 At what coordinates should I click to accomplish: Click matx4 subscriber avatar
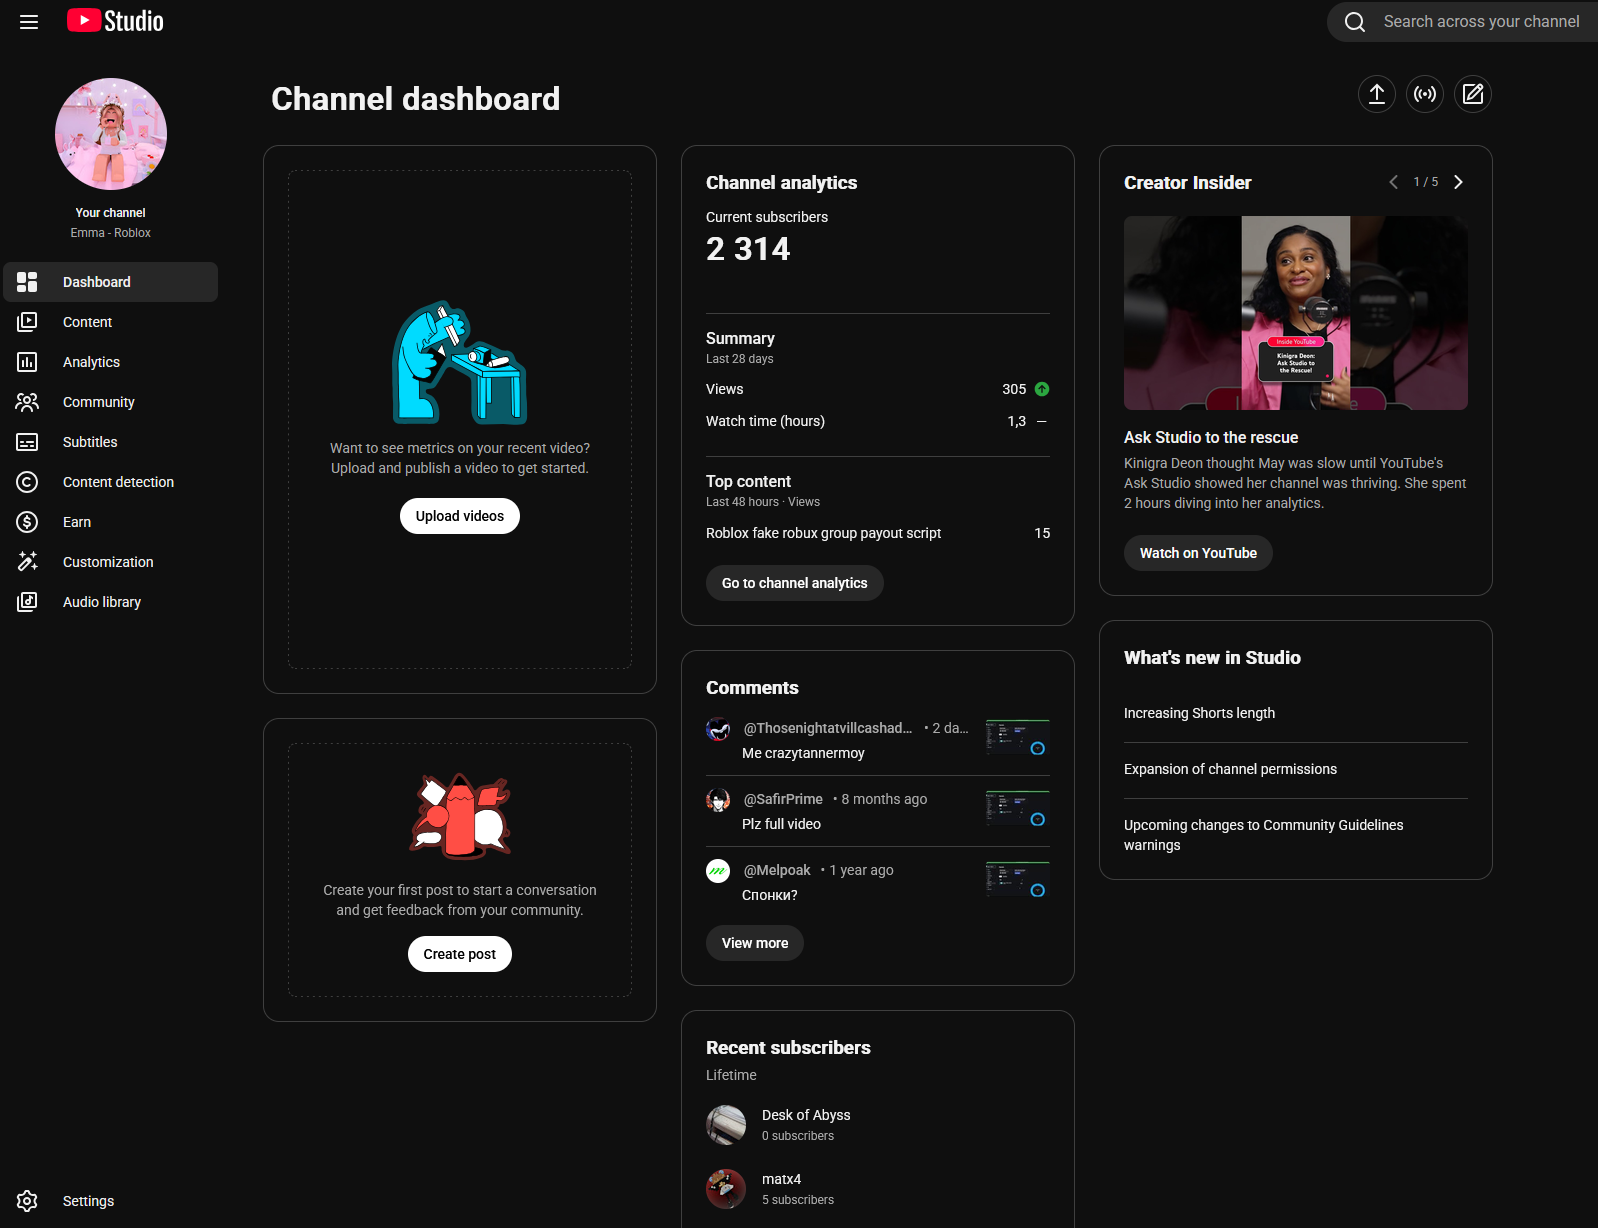726,1189
